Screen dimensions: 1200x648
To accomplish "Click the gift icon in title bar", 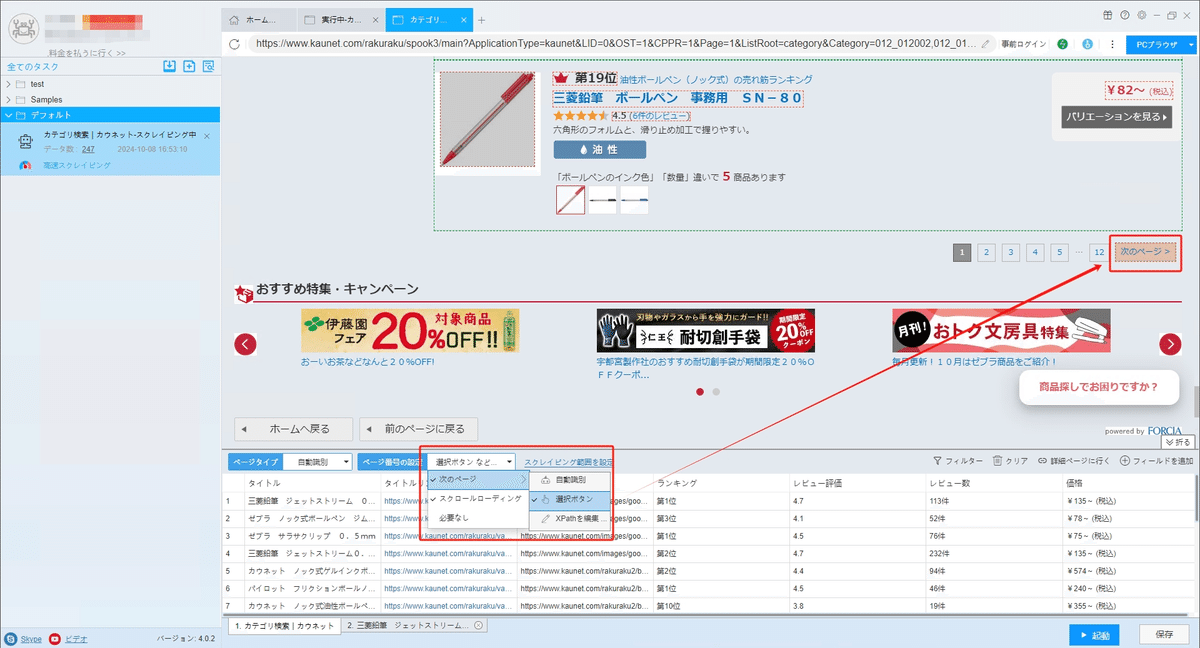I will point(1108,15).
